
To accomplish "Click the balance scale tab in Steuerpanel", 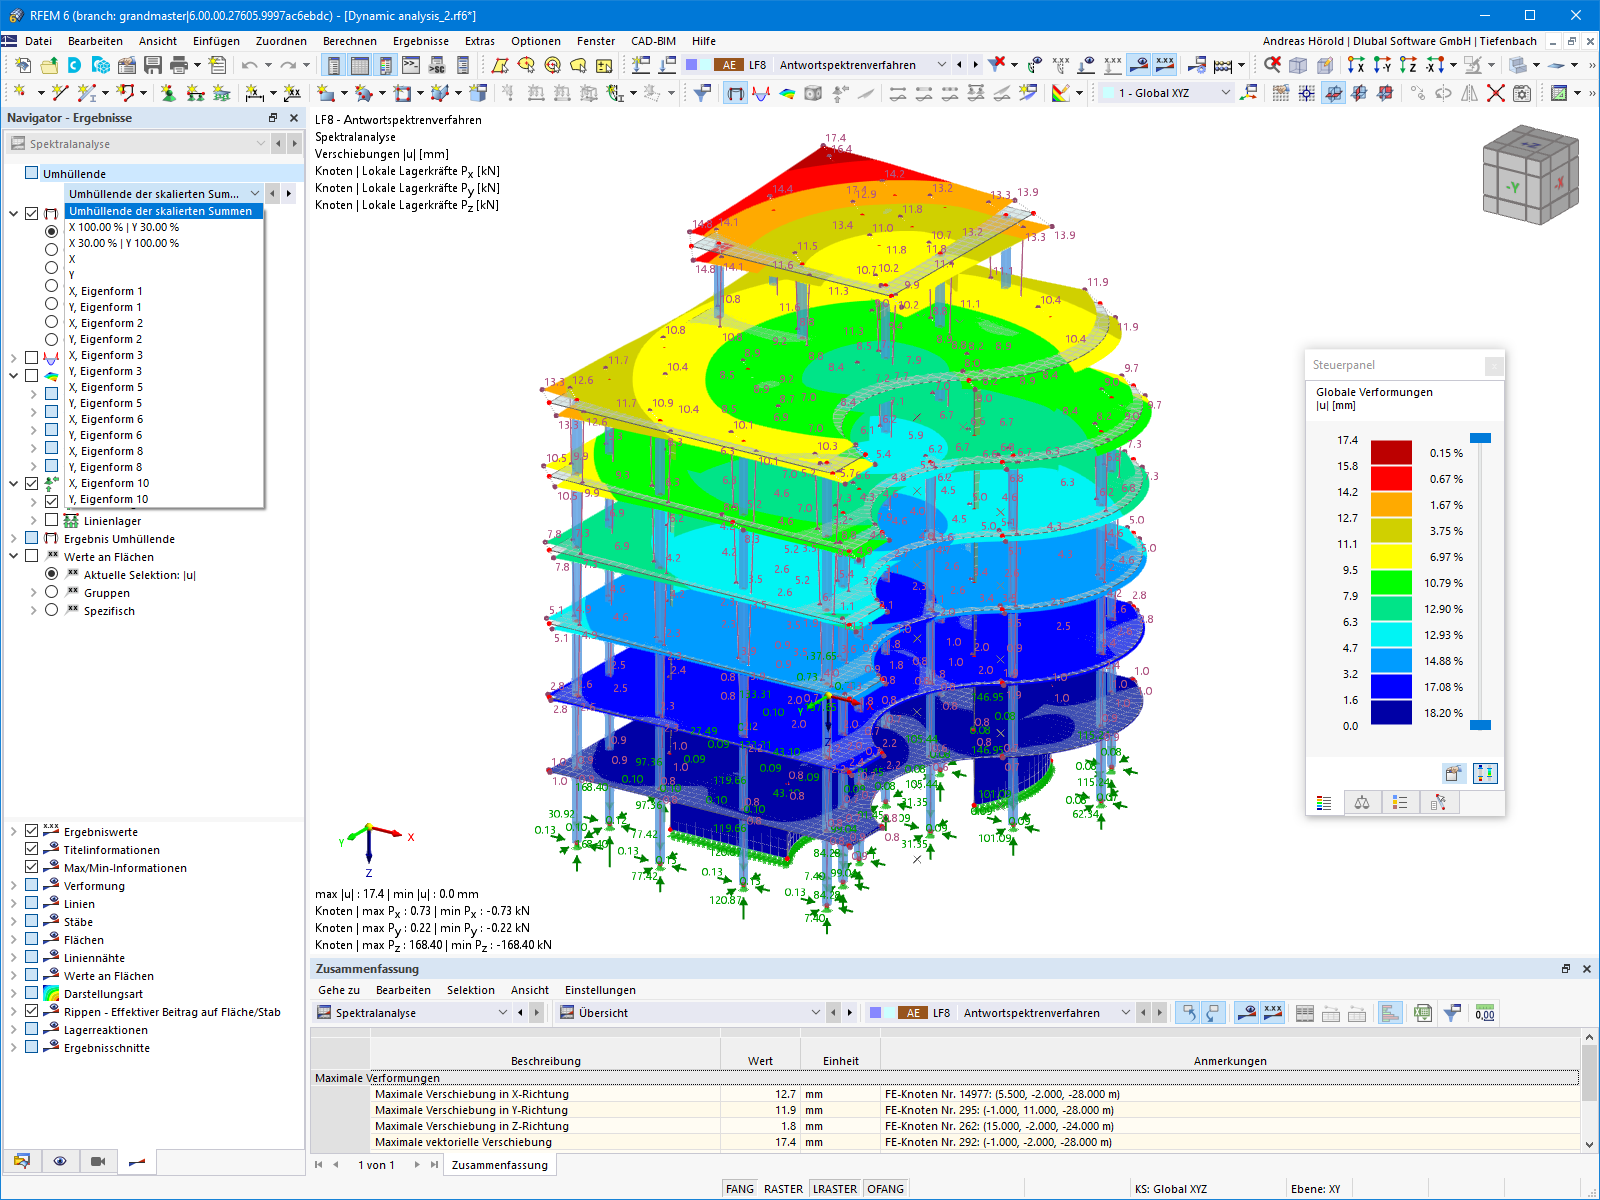I will click(x=1362, y=803).
